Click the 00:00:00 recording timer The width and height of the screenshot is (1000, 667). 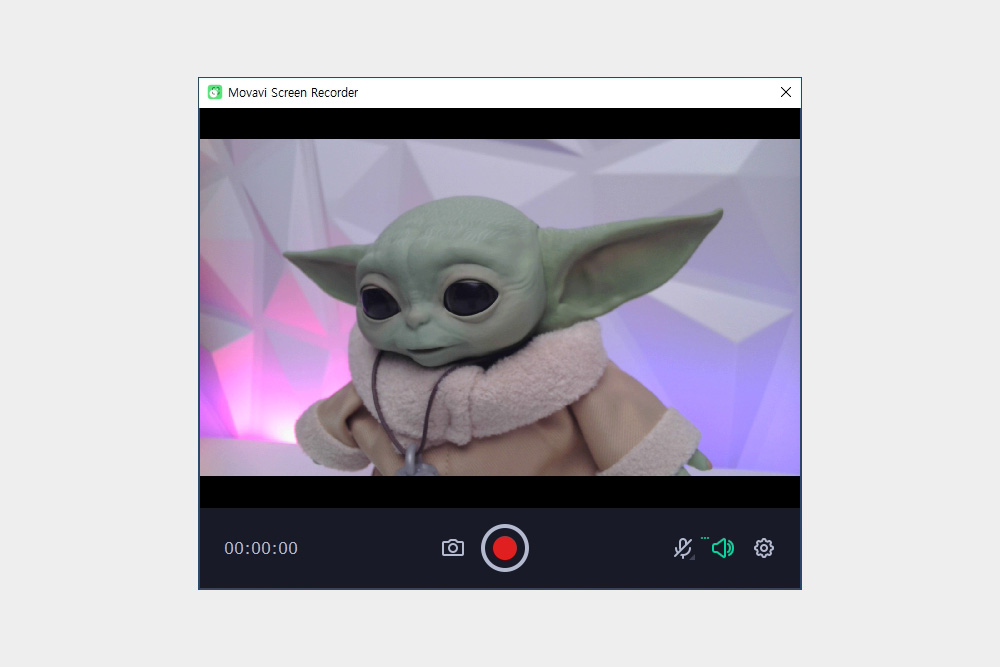pyautogui.click(x=261, y=548)
